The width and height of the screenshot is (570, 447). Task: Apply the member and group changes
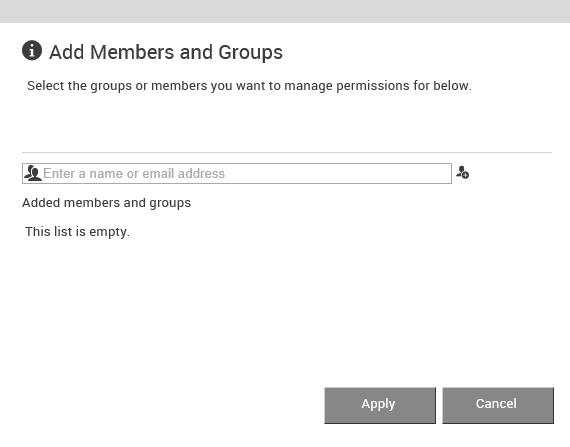380,405
